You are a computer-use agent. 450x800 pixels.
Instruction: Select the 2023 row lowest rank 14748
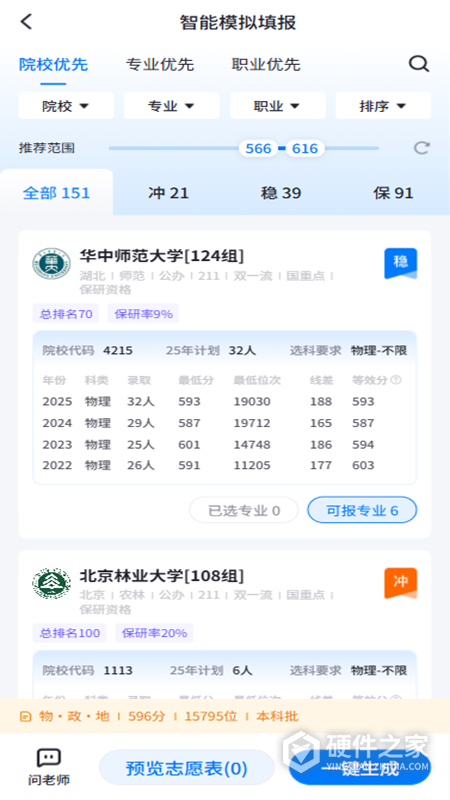point(252,444)
